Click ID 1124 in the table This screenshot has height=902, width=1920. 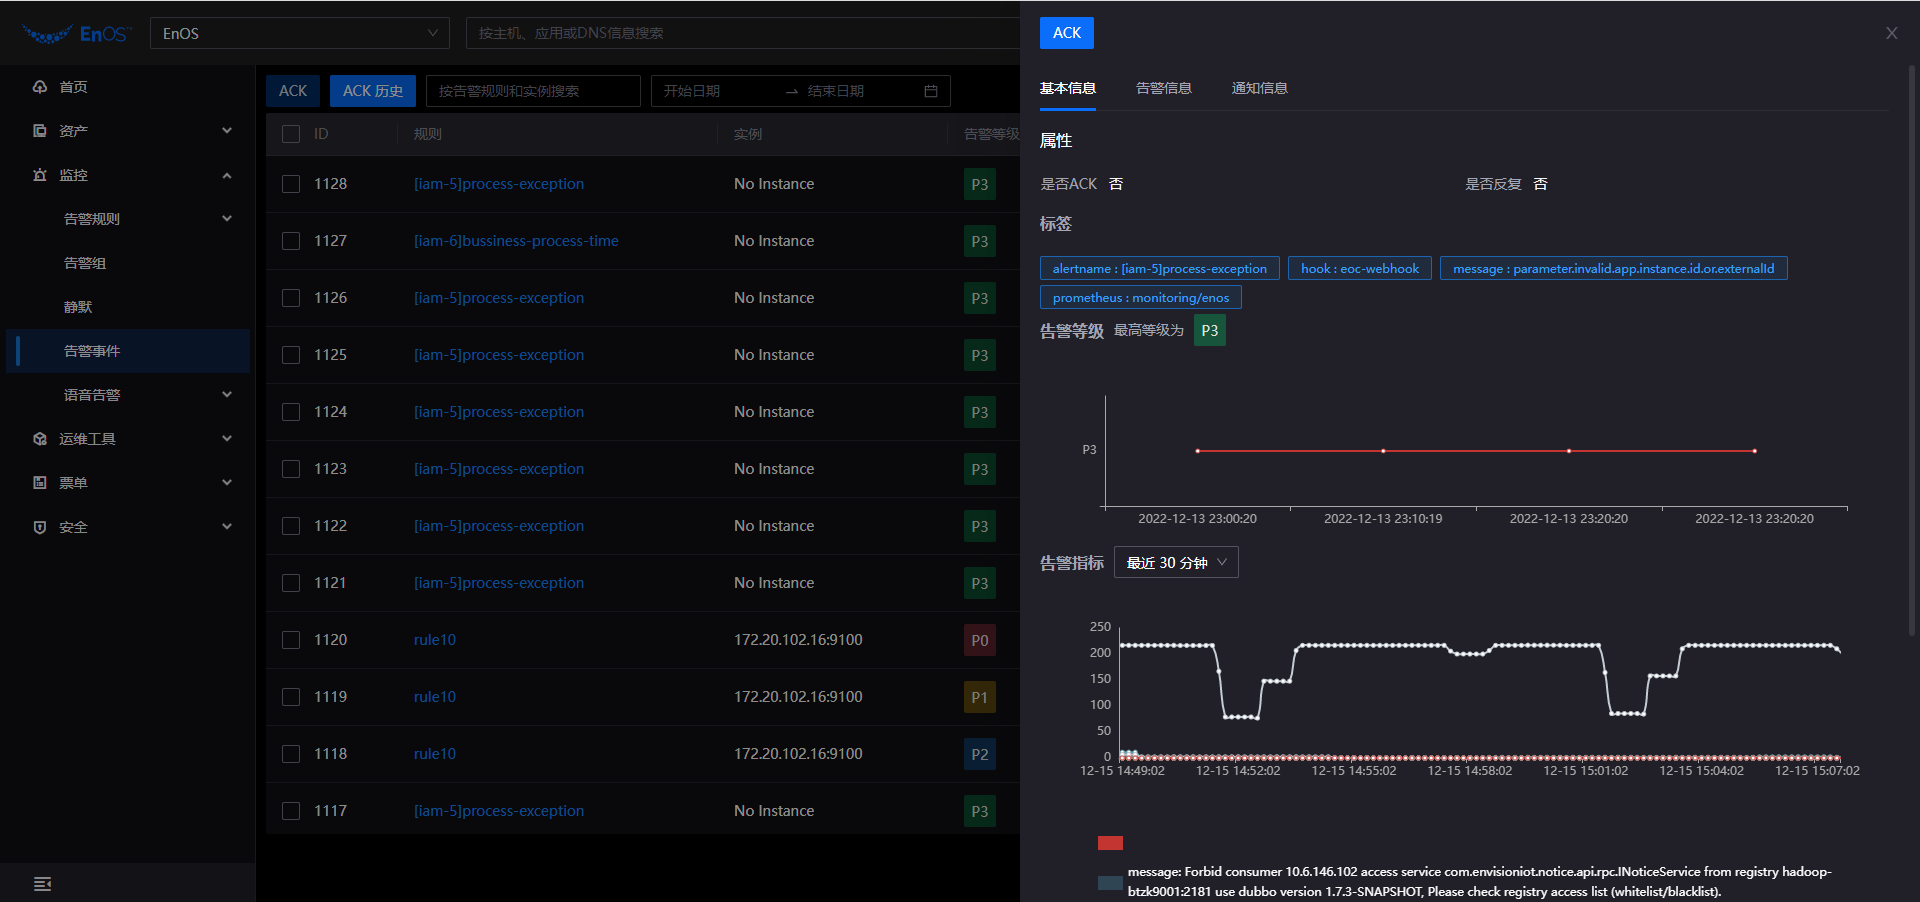tap(331, 412)
